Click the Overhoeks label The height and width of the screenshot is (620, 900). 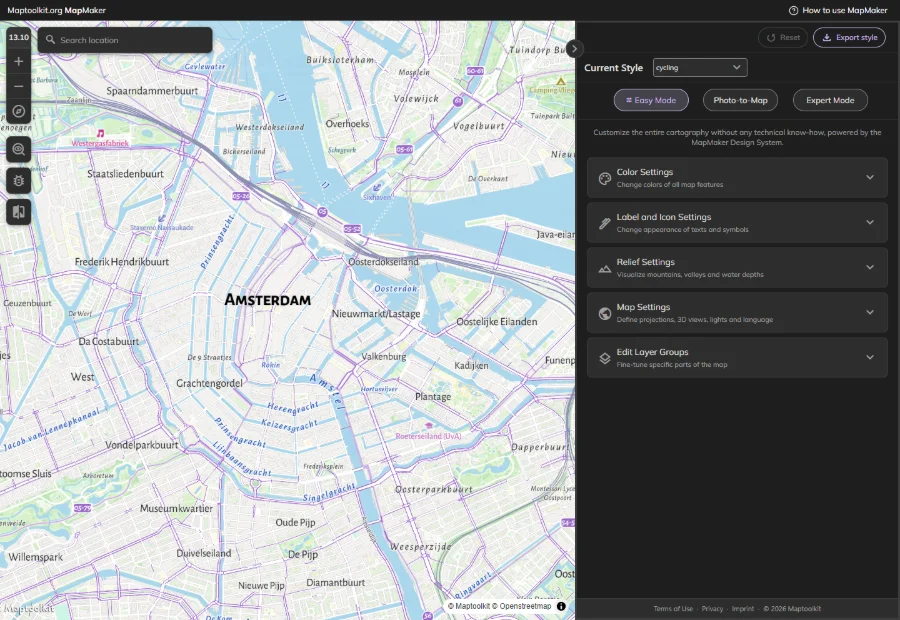click(347, 123)
